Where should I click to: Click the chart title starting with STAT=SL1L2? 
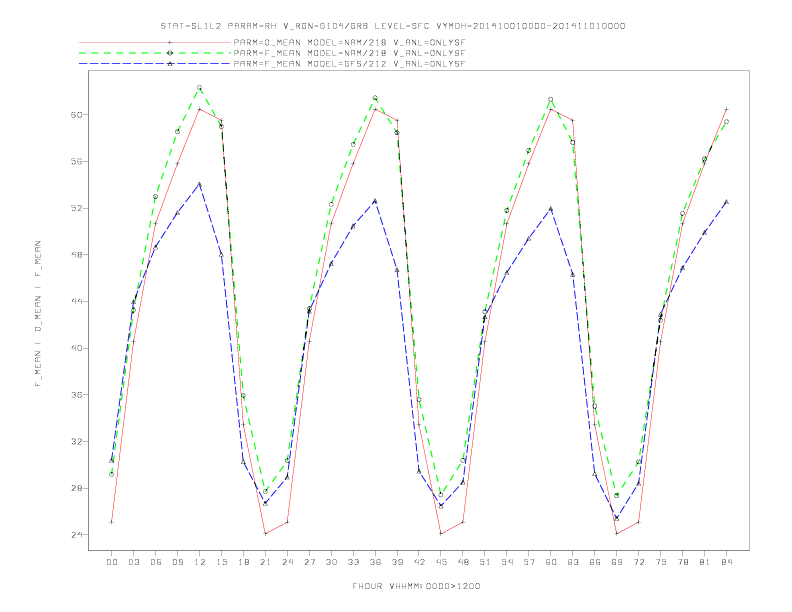[x=392, y=26]
